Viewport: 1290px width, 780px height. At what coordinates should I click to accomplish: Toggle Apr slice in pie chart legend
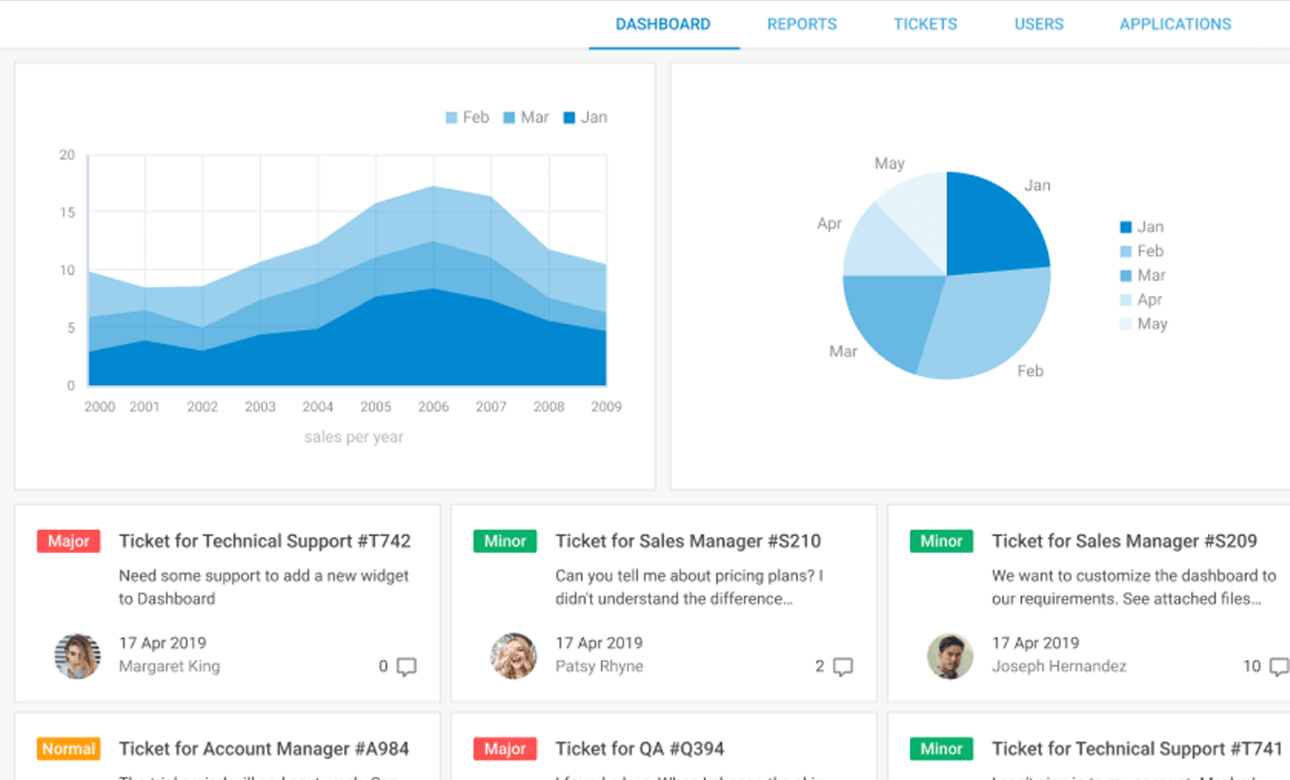[x=1141, y=300]
